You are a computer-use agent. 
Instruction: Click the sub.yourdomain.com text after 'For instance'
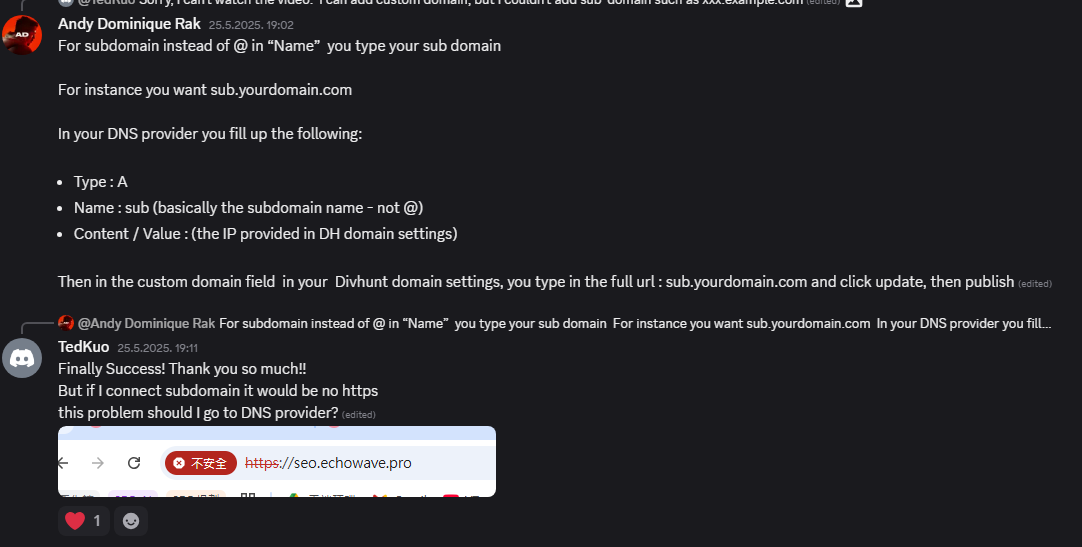click(x=281, y=90)
